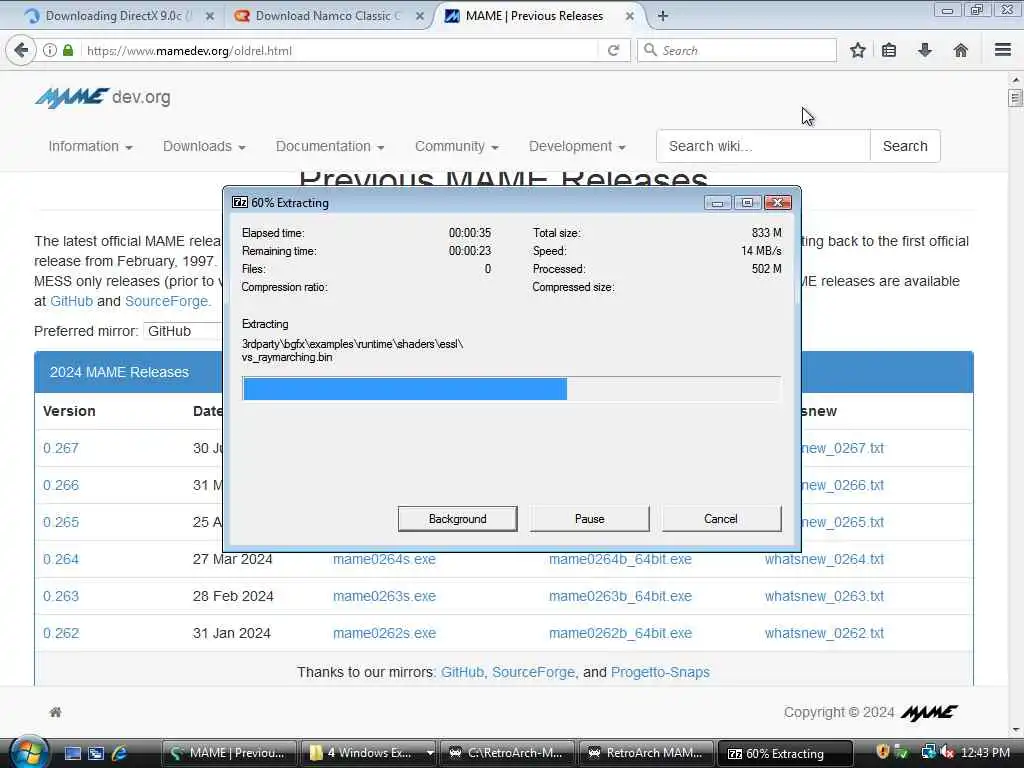Click the footer home icon
The height and width of the screenshot is (768, 1024).
pos(56,712)
